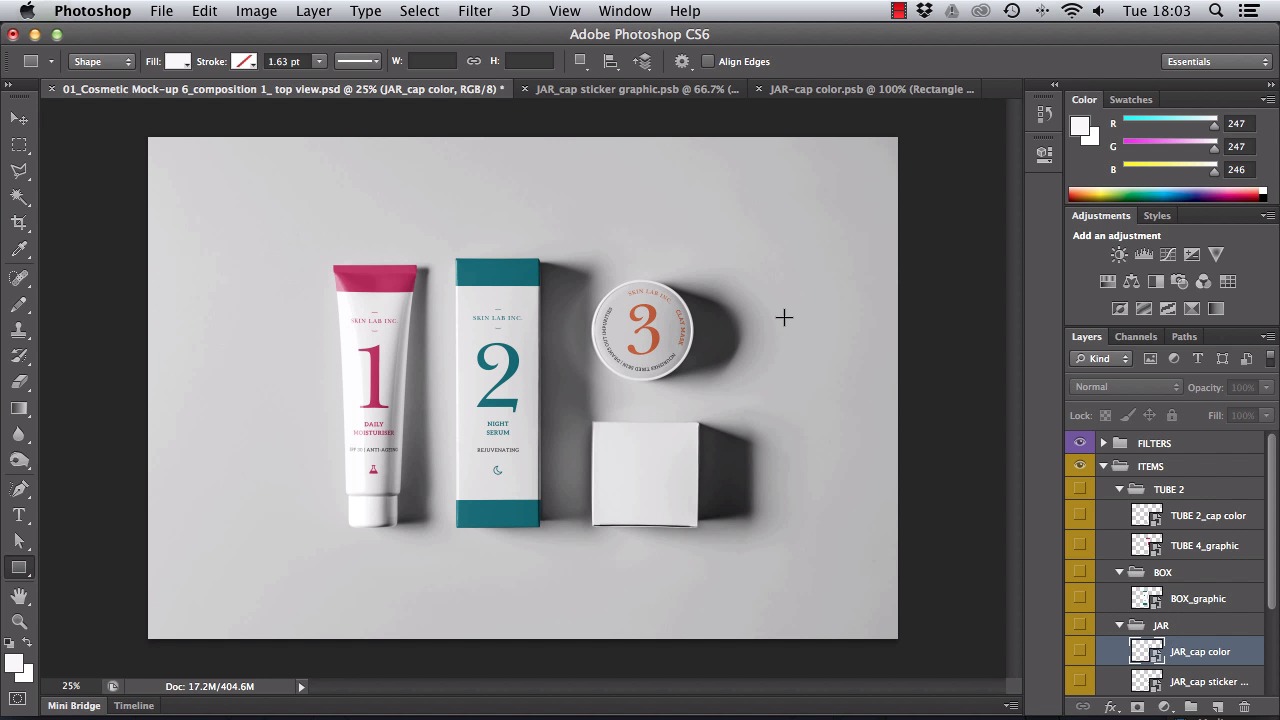
Task: Open macOS Spotlight search
Action: click(1216, 11)
